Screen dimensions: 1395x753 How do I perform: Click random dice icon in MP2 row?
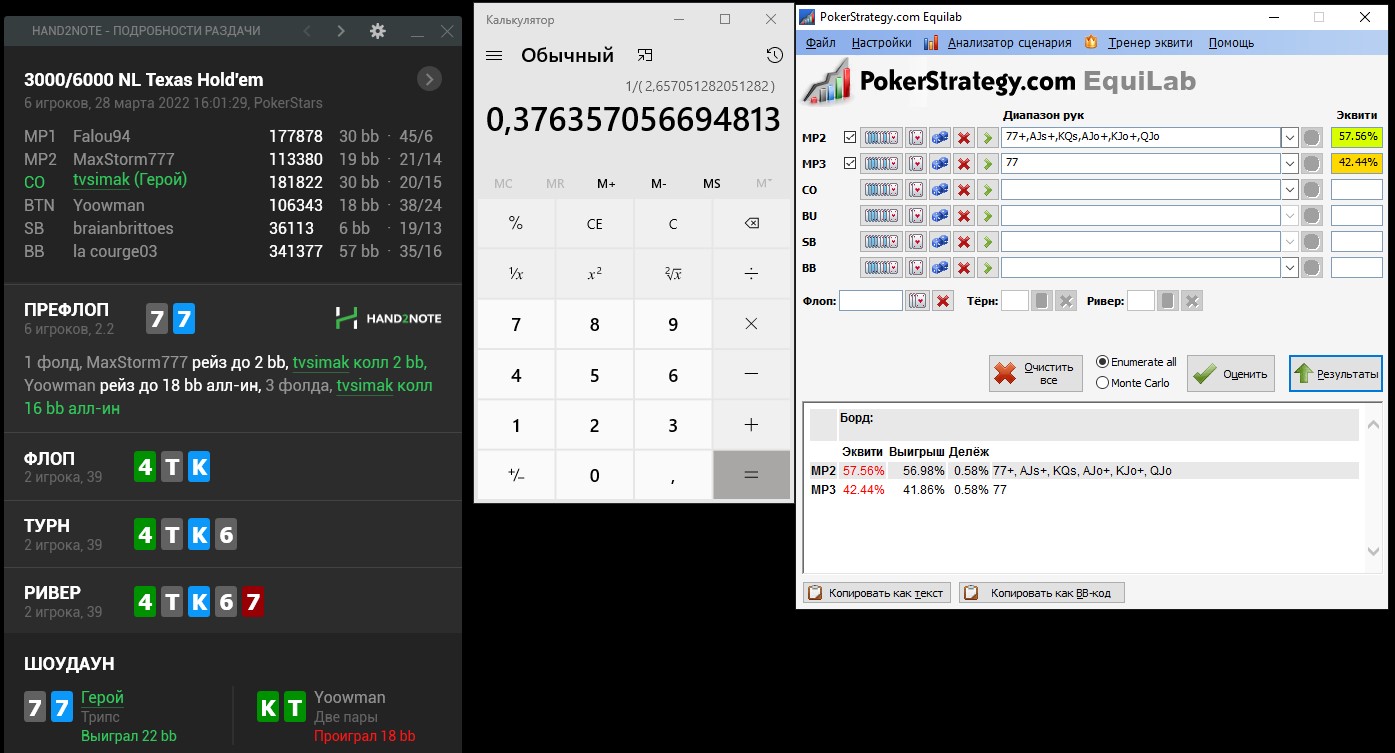click(940, 137)
